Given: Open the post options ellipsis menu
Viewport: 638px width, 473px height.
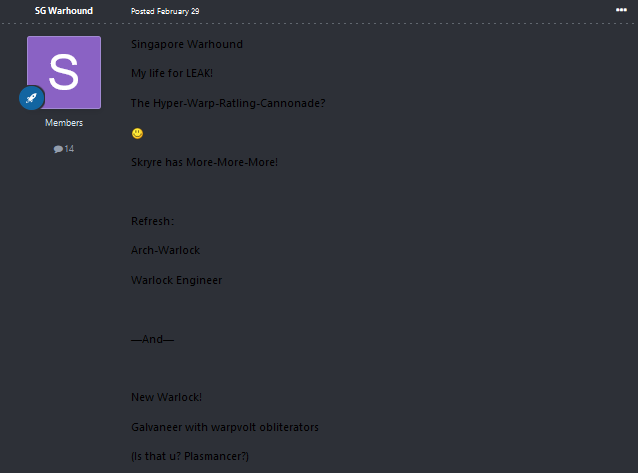Looking at the screenshot, I should click(x=621, y=10).
